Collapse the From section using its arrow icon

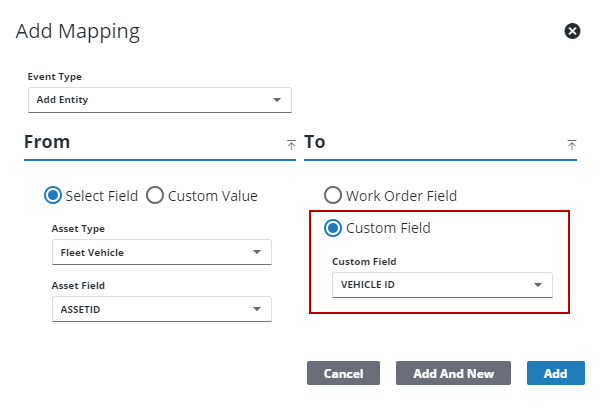click(x=291, y=145)
